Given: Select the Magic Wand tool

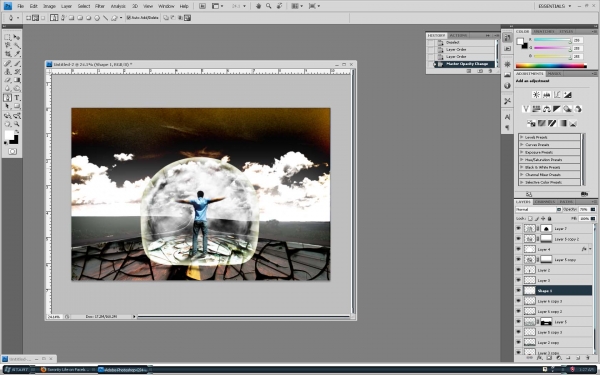Looking at the screenshot, I should [x=16, y=46].
